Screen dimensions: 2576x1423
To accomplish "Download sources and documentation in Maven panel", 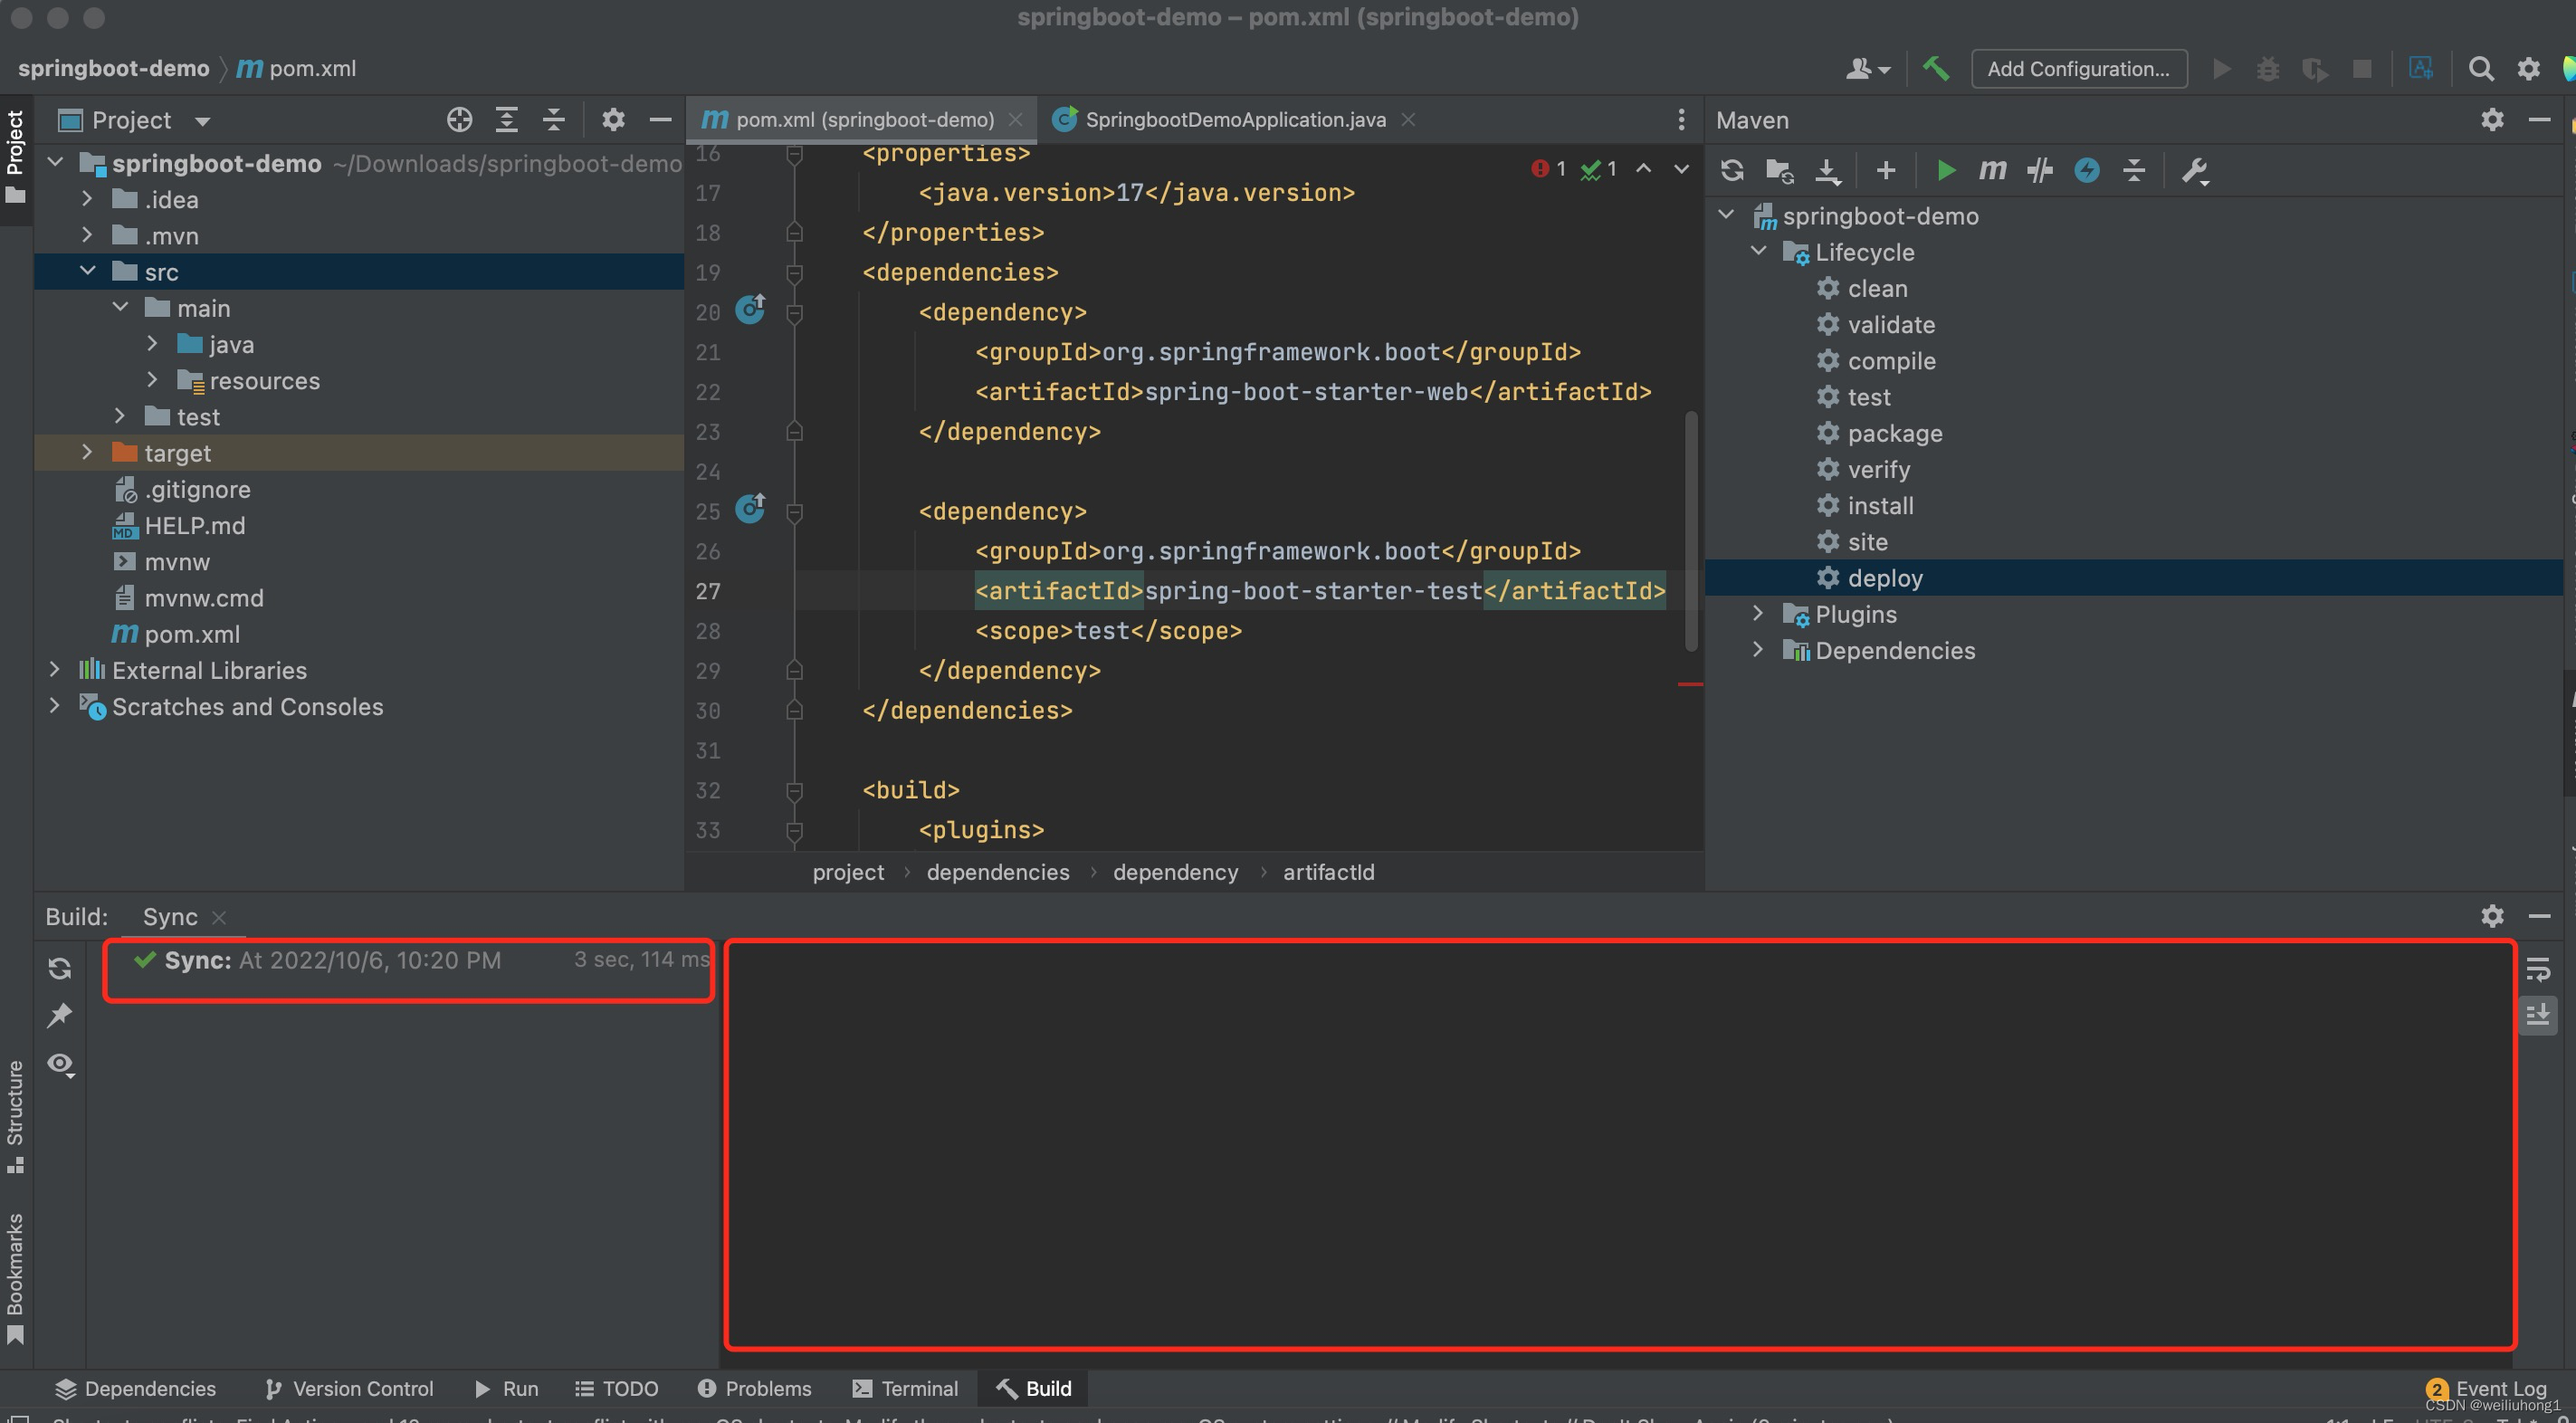I will click(x=1830, y=170).
